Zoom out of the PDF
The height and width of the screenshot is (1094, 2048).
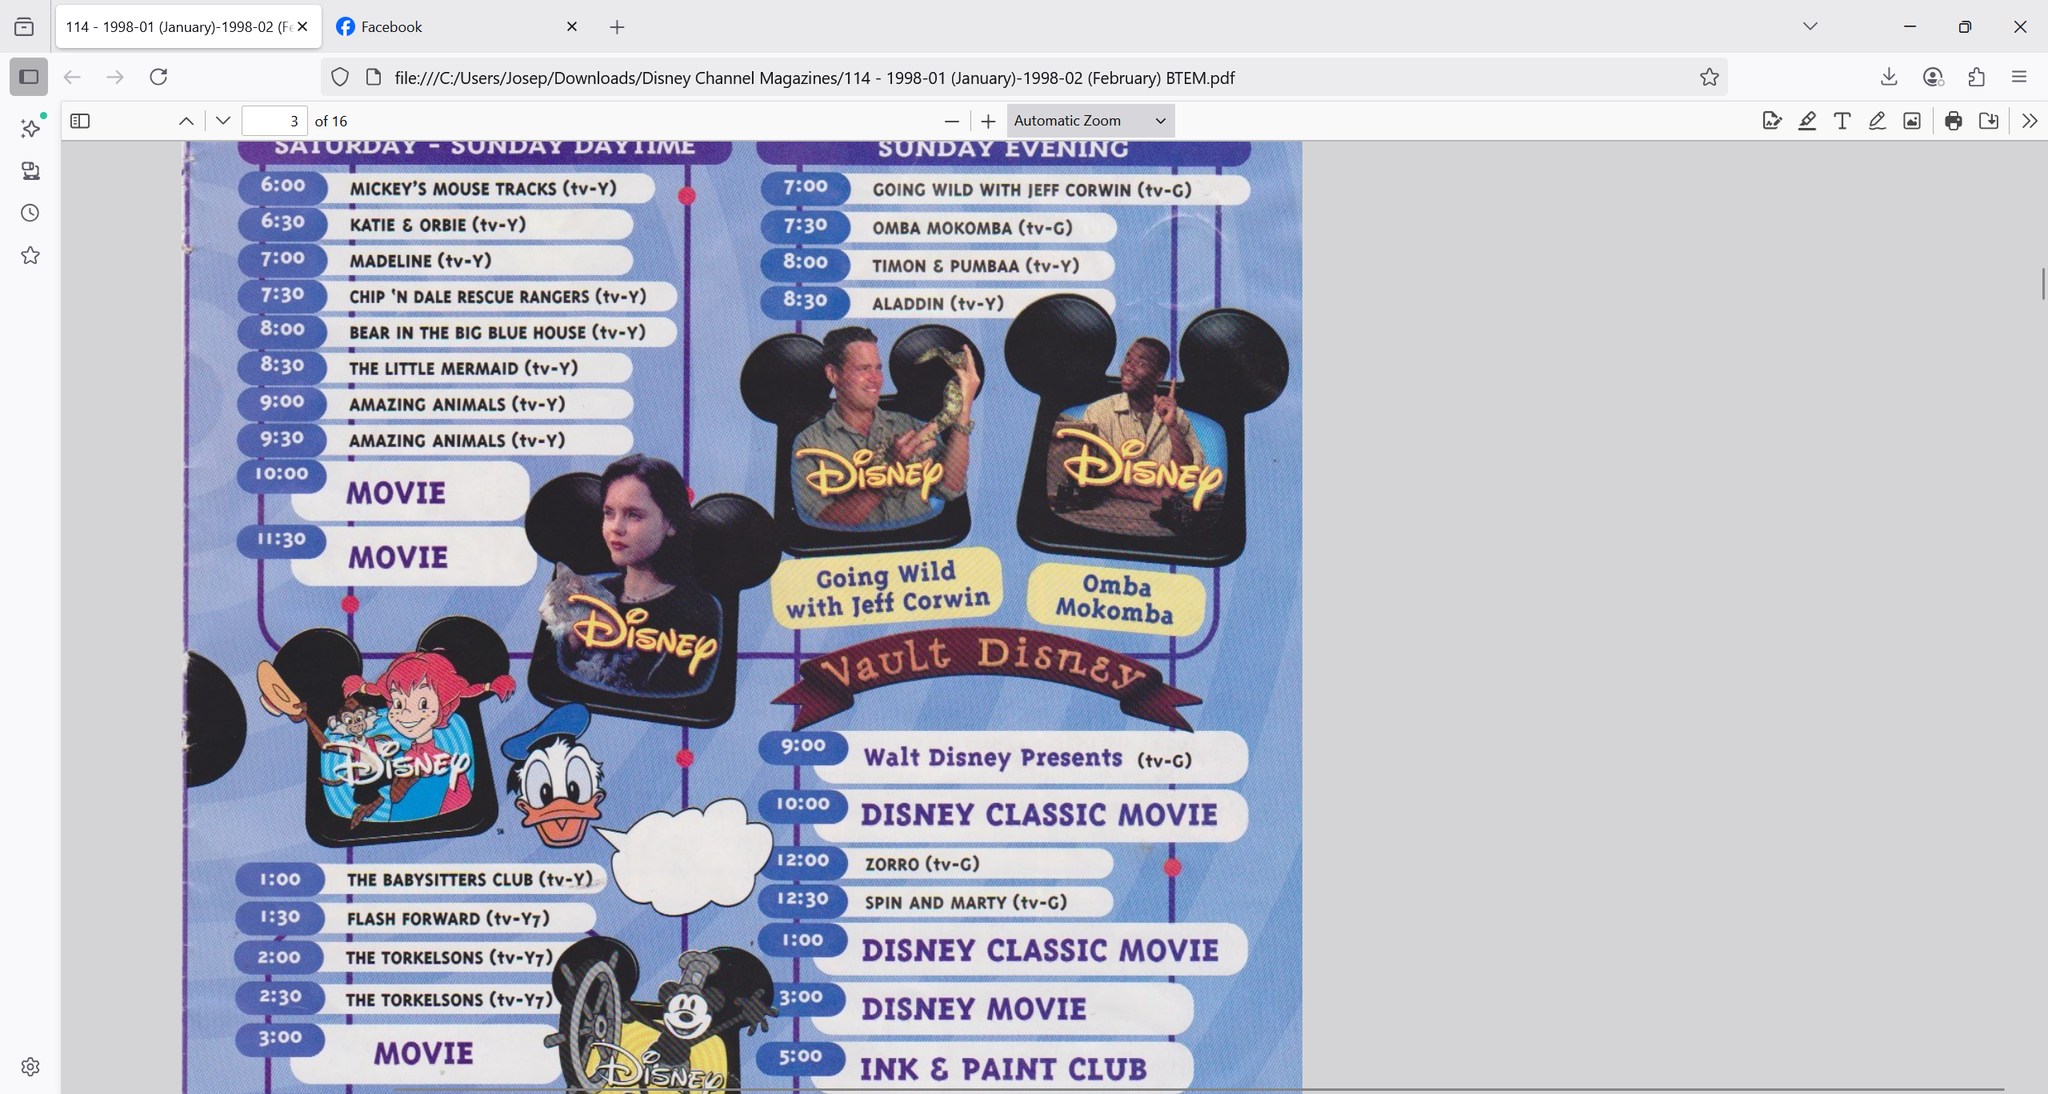pyautogui.click(x=952, y=121)
